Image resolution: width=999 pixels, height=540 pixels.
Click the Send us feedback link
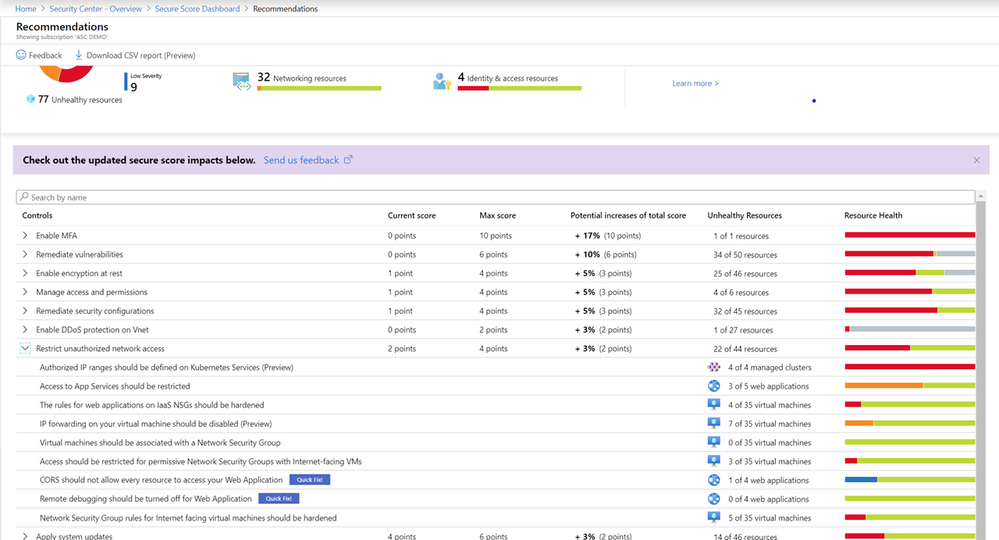301,160
